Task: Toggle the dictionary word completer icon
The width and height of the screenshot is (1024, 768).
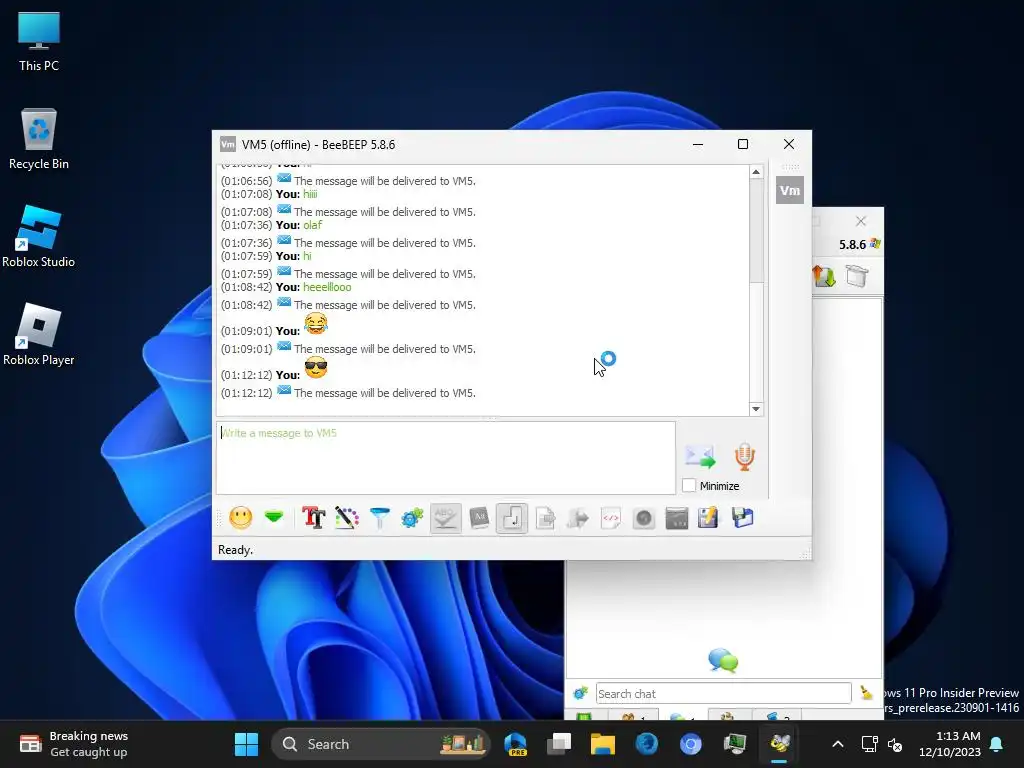Action: pos(479,518)
